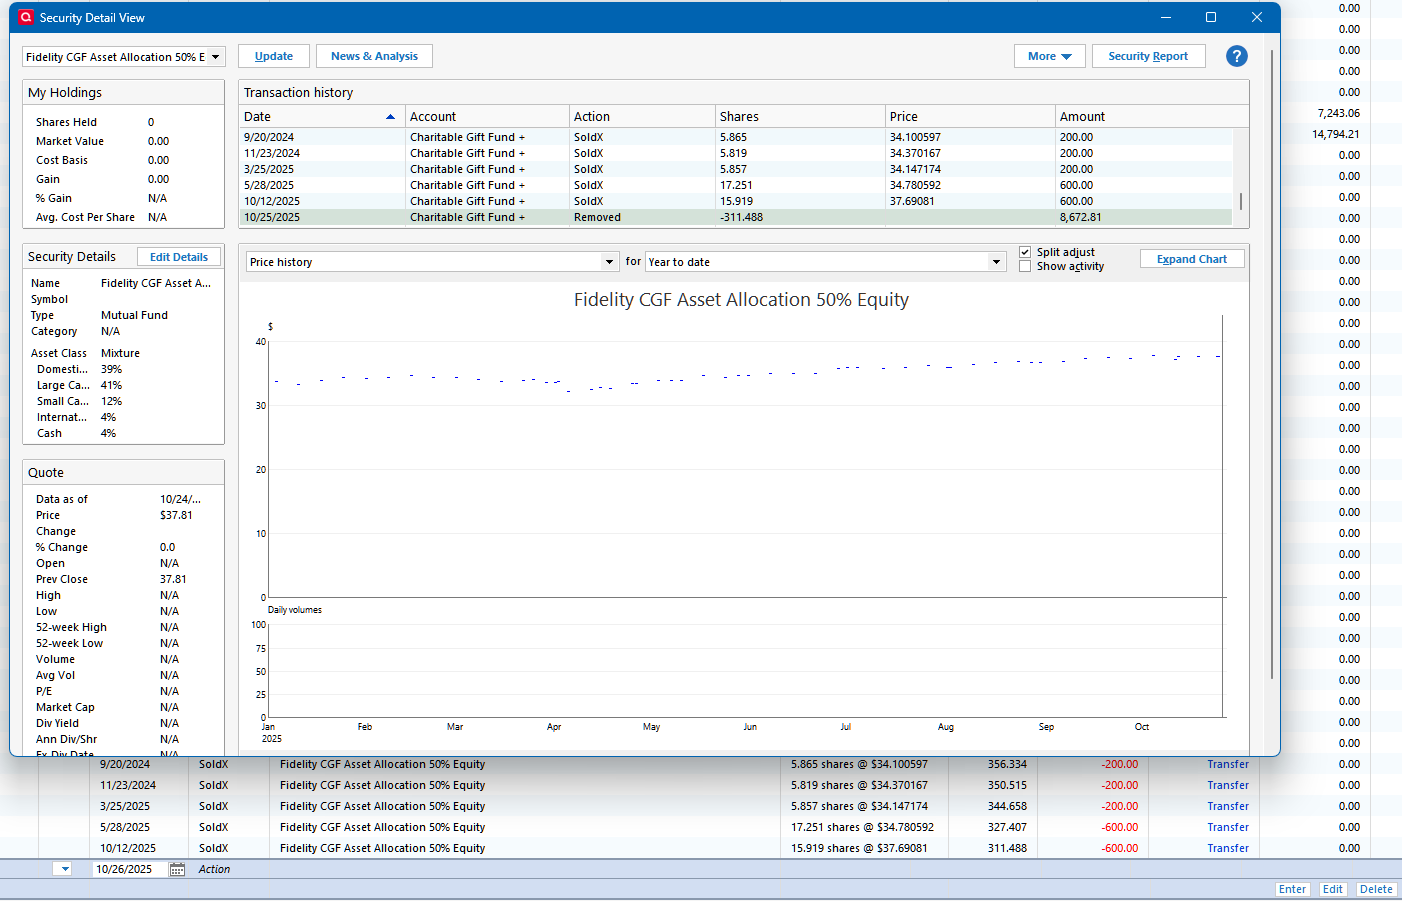Click the Edit button in the register

(x=1333, y=889)
